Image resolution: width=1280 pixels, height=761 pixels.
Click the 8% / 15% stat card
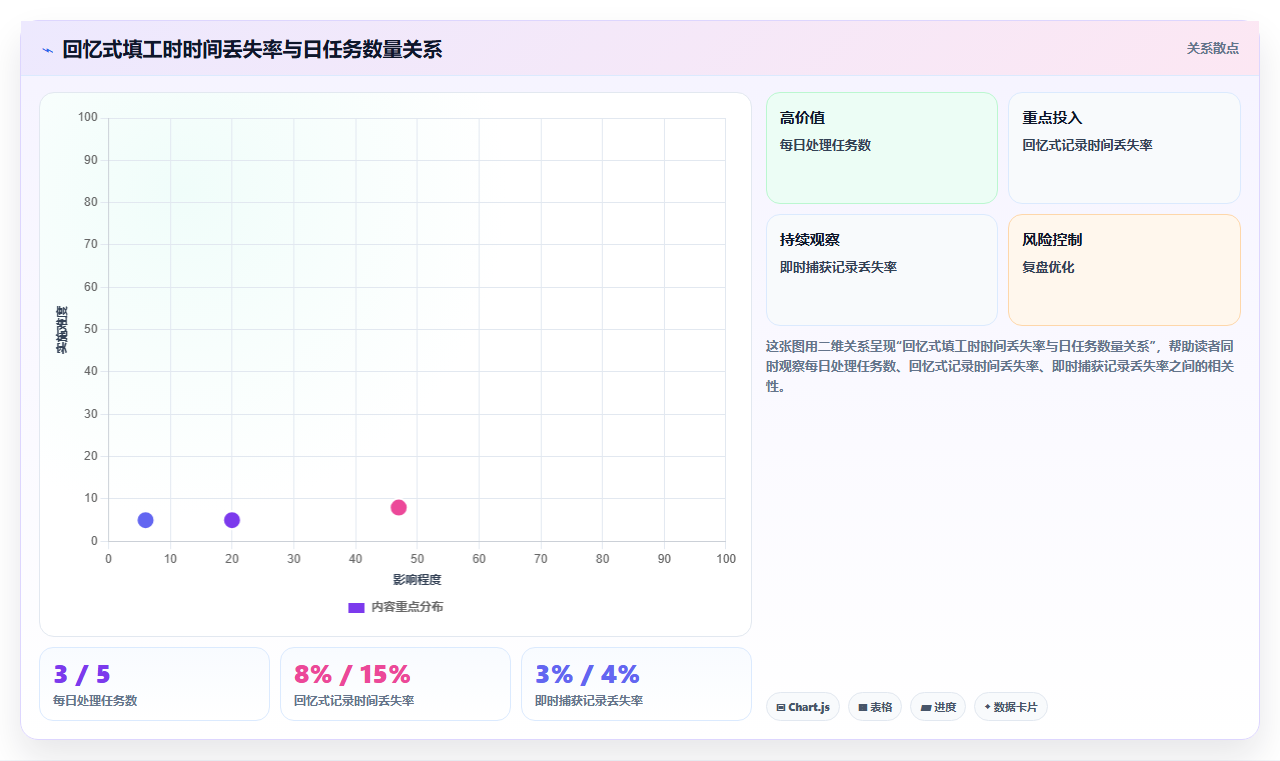pyautogui.click(x=395, y=684)
